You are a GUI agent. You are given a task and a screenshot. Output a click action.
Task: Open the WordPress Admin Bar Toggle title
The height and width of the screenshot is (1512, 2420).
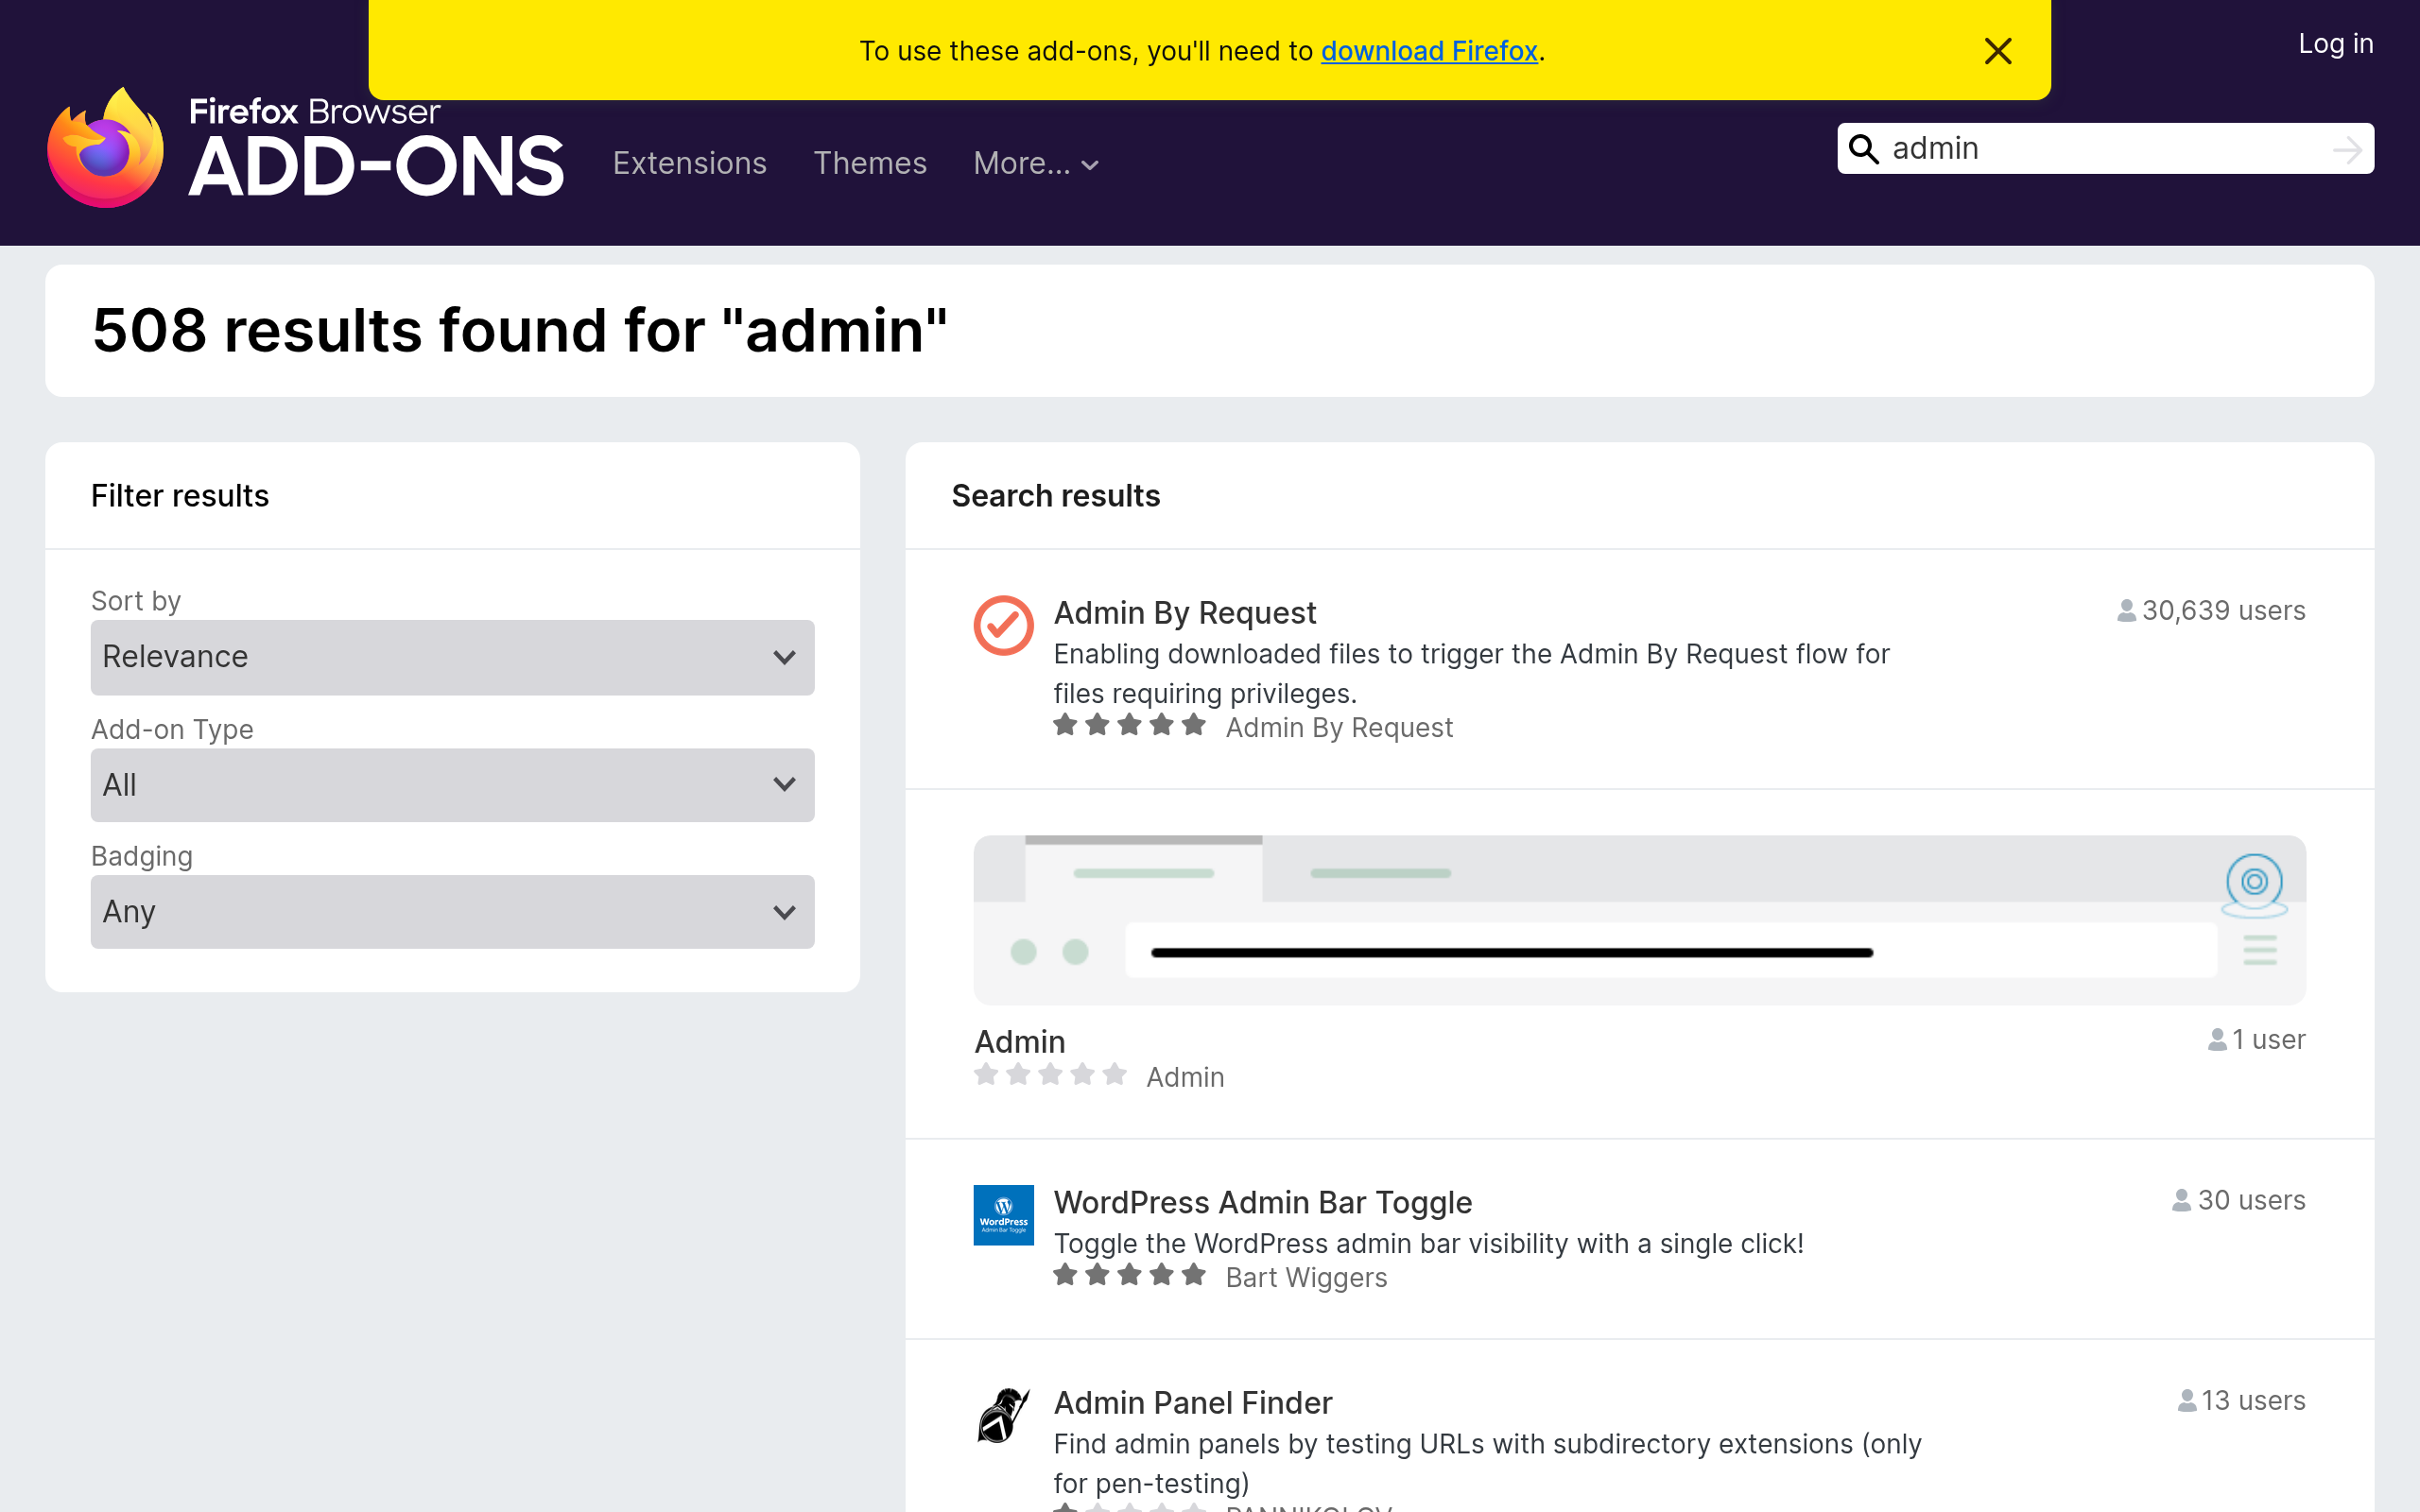1263,1202
